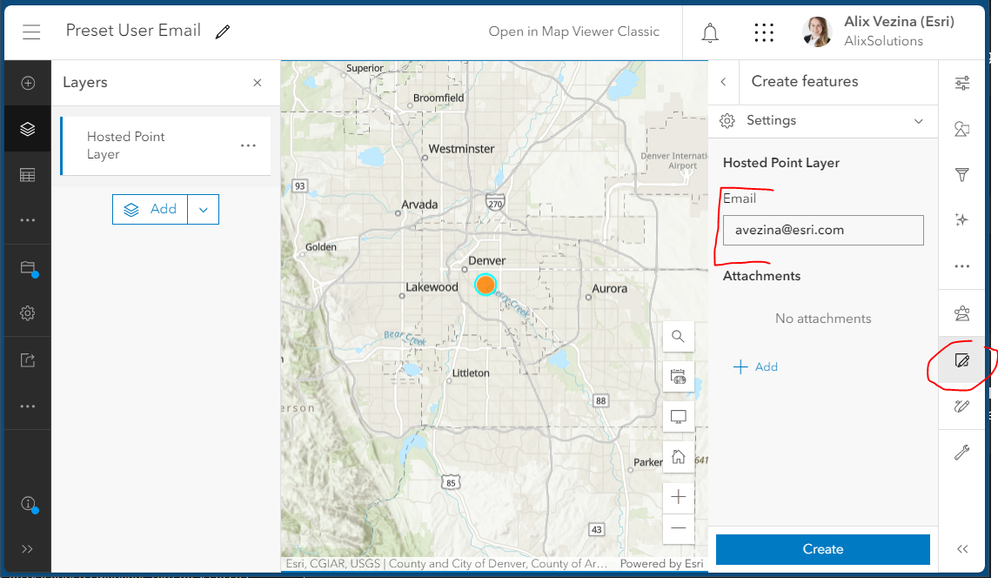Zoom in on the map
The image size is (998, 578).
[x=678, y=497]
